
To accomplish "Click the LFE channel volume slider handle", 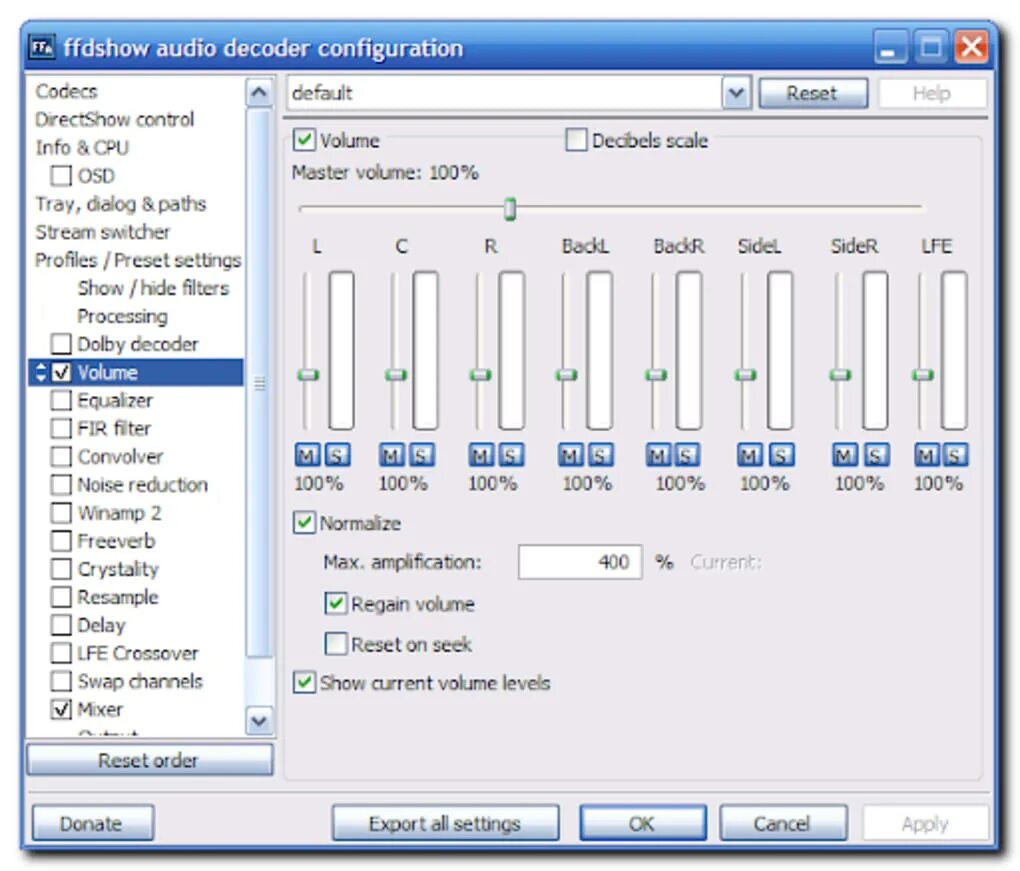I will click(x=922, y=375).
